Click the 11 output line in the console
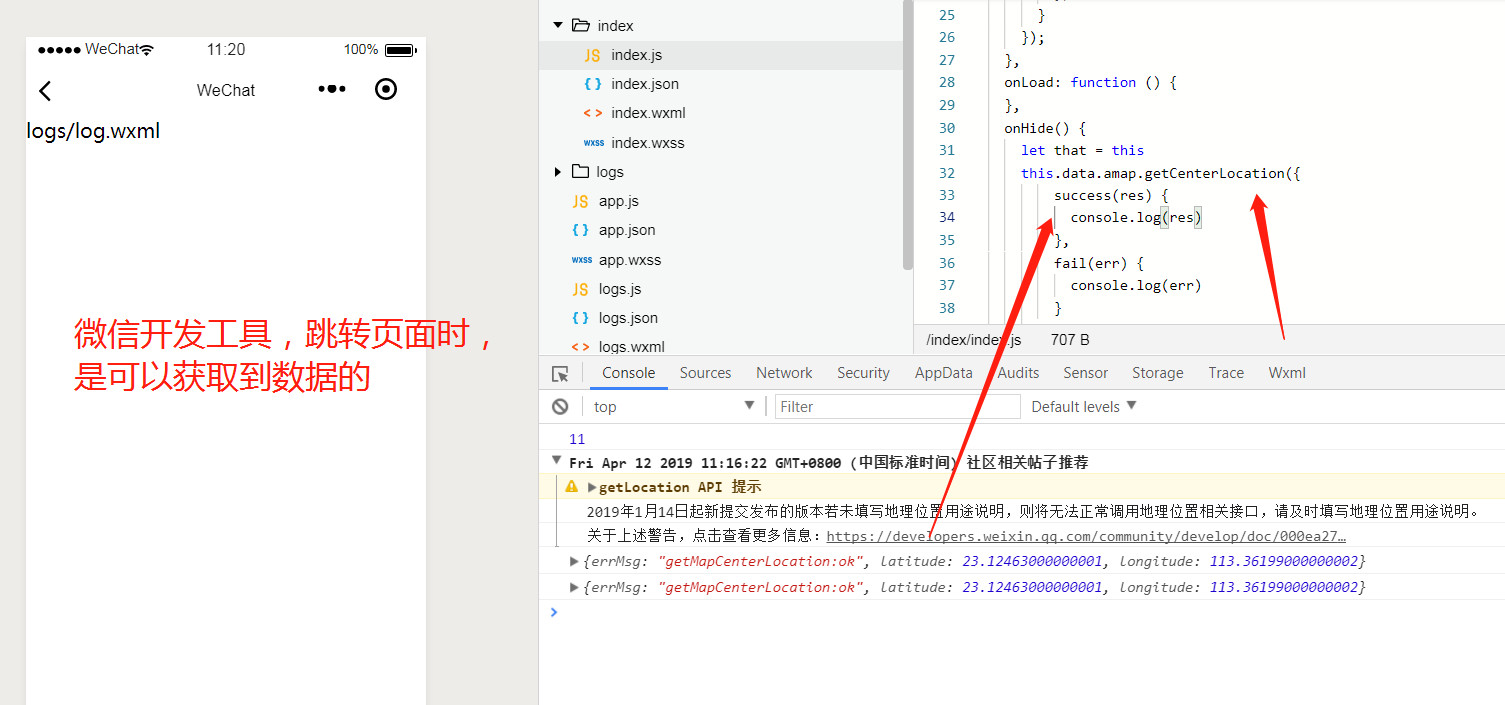Viewport: 1505px width, 705px height. (577, 439)
